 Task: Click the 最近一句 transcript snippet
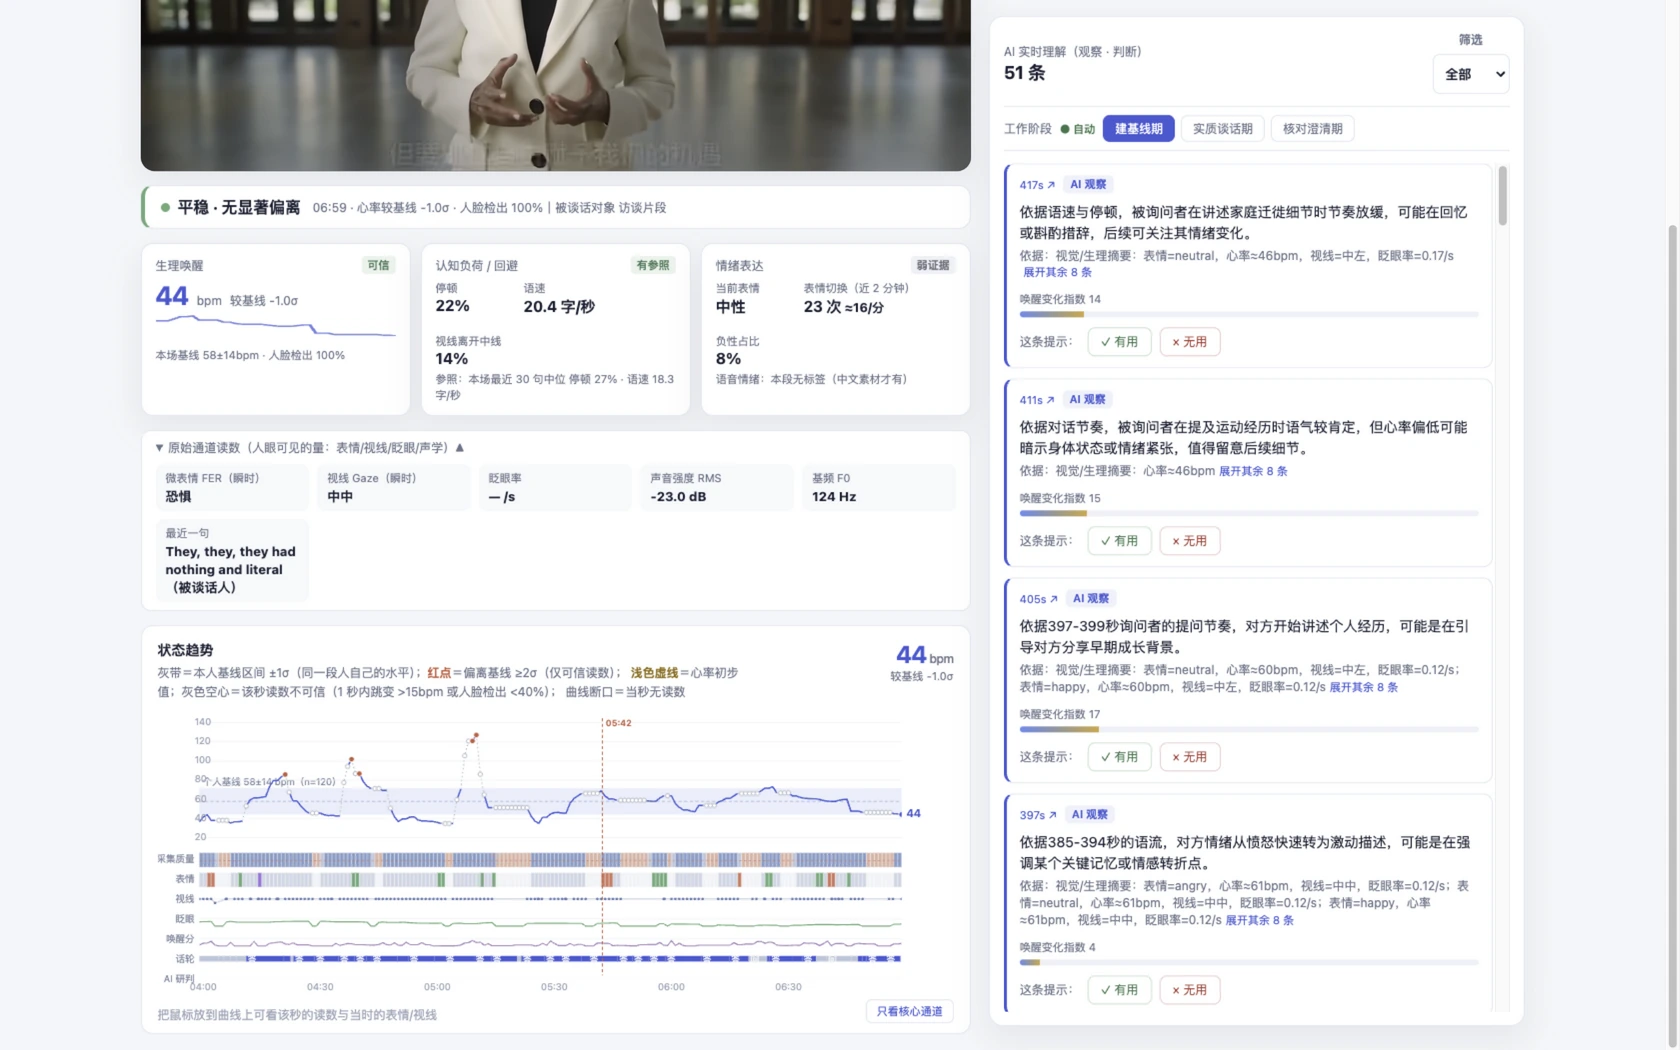pyautogui.click(x=232, y=560)
